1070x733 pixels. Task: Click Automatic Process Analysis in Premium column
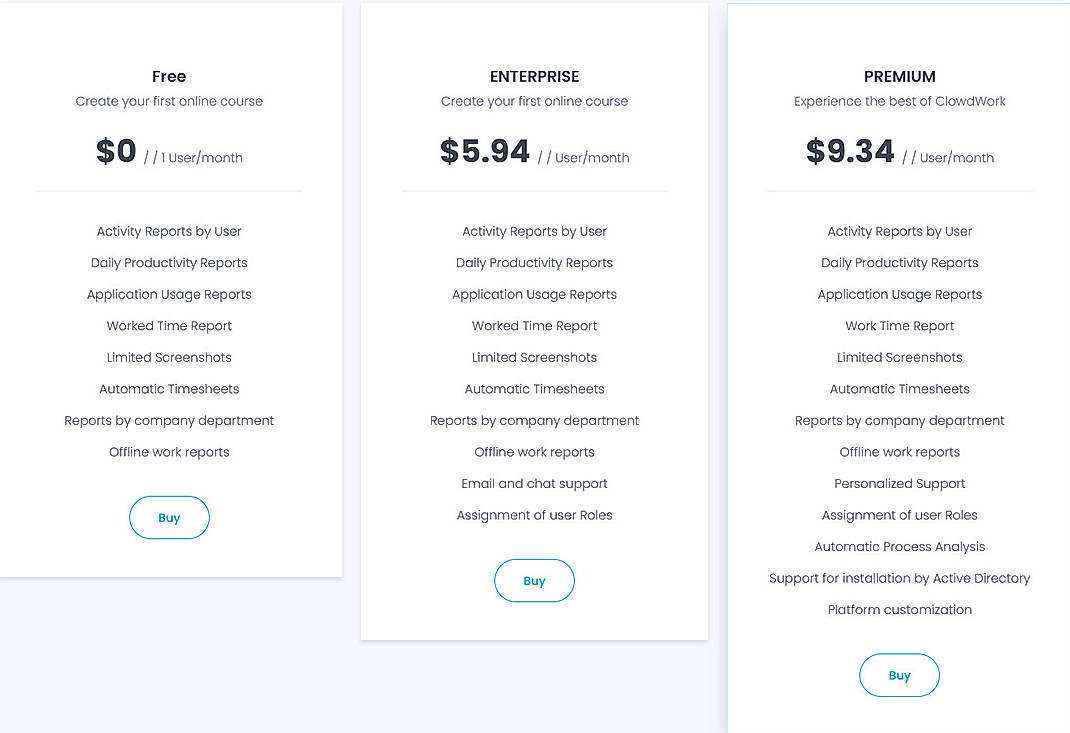899,546
